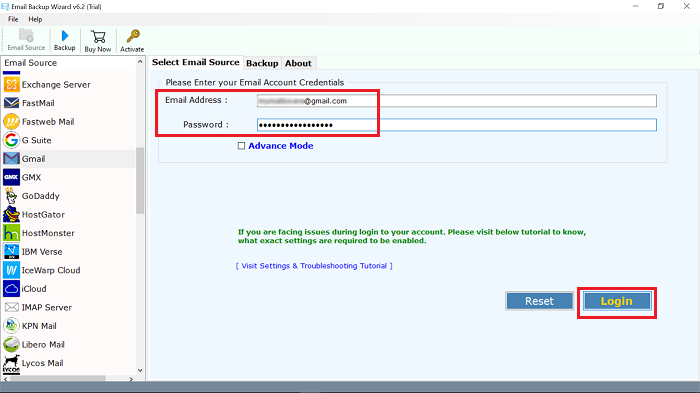Select the GoDaddy text entry
The width and height of the screenshot is (700, 393).
(41, 196)
